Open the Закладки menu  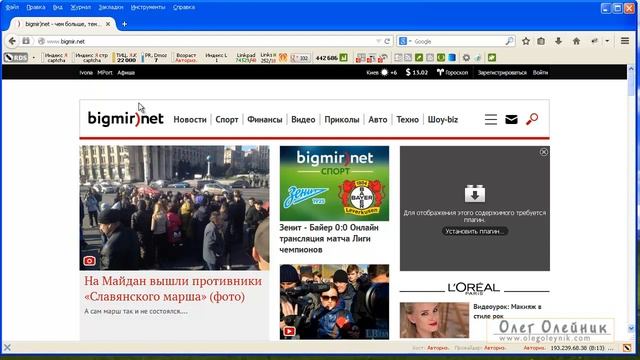pos(111,7)
